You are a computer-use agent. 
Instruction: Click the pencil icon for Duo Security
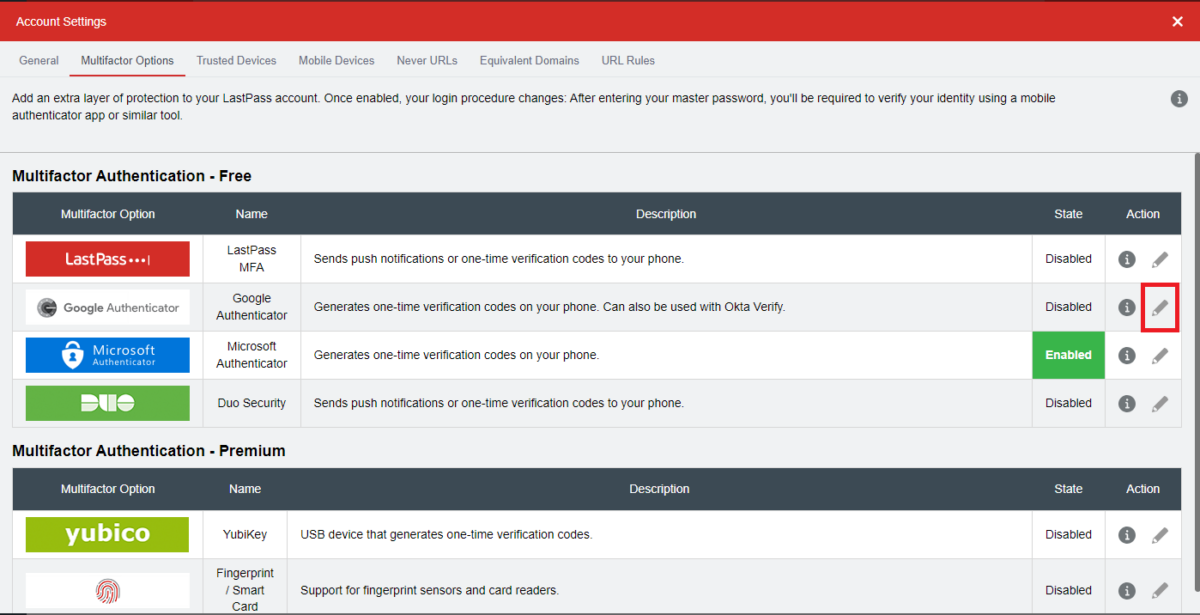(x=1160, y=403)
